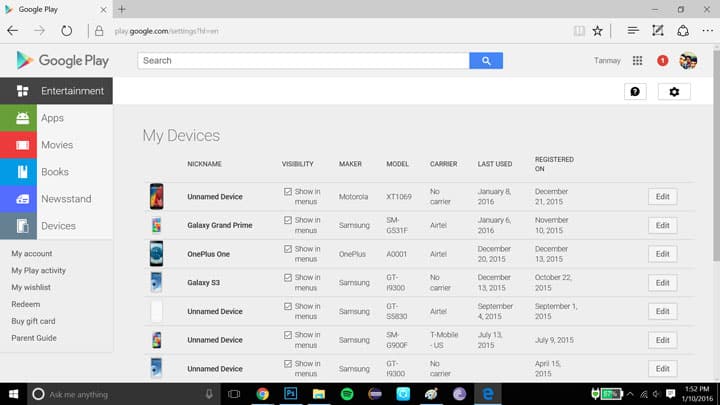Edit the Galaxy S3 device
The height and width of the screenshot is (405, 720).
click(x=662, y=282)
